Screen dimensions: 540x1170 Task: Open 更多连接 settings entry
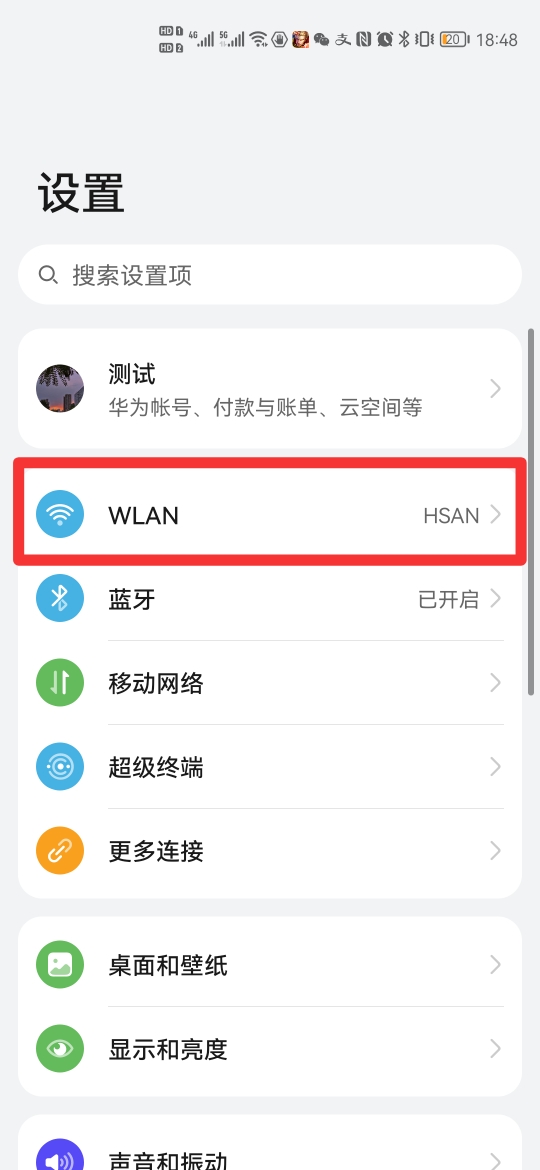click(x=270, y=851)
